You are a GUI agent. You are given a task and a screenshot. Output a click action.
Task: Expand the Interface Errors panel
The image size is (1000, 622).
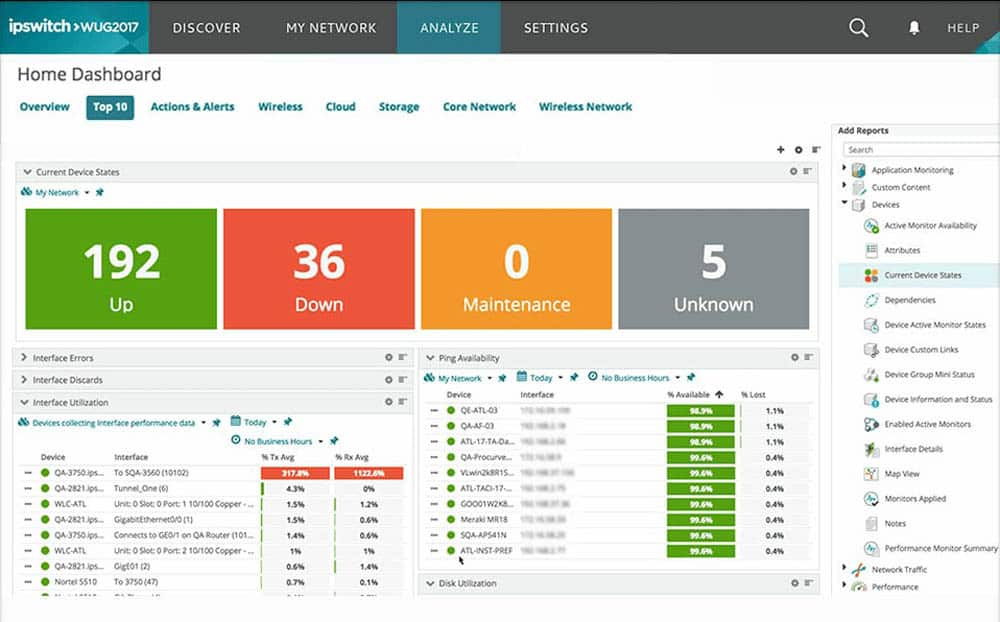pos(24,357)
